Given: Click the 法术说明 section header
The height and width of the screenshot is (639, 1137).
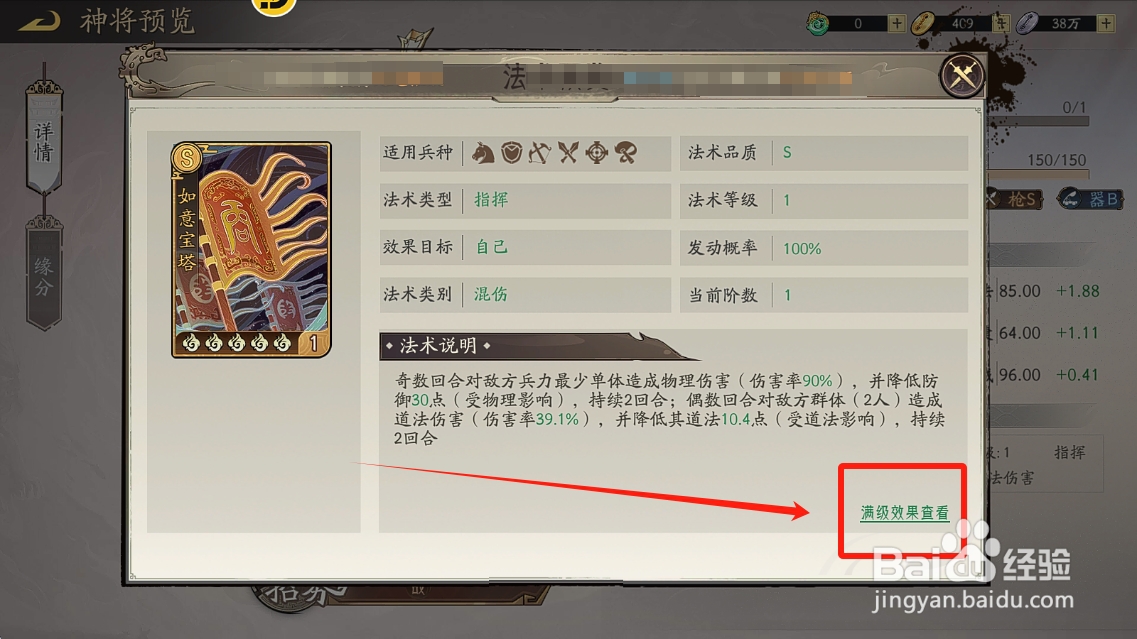Looking at the screenshot, I should point(438,346).
